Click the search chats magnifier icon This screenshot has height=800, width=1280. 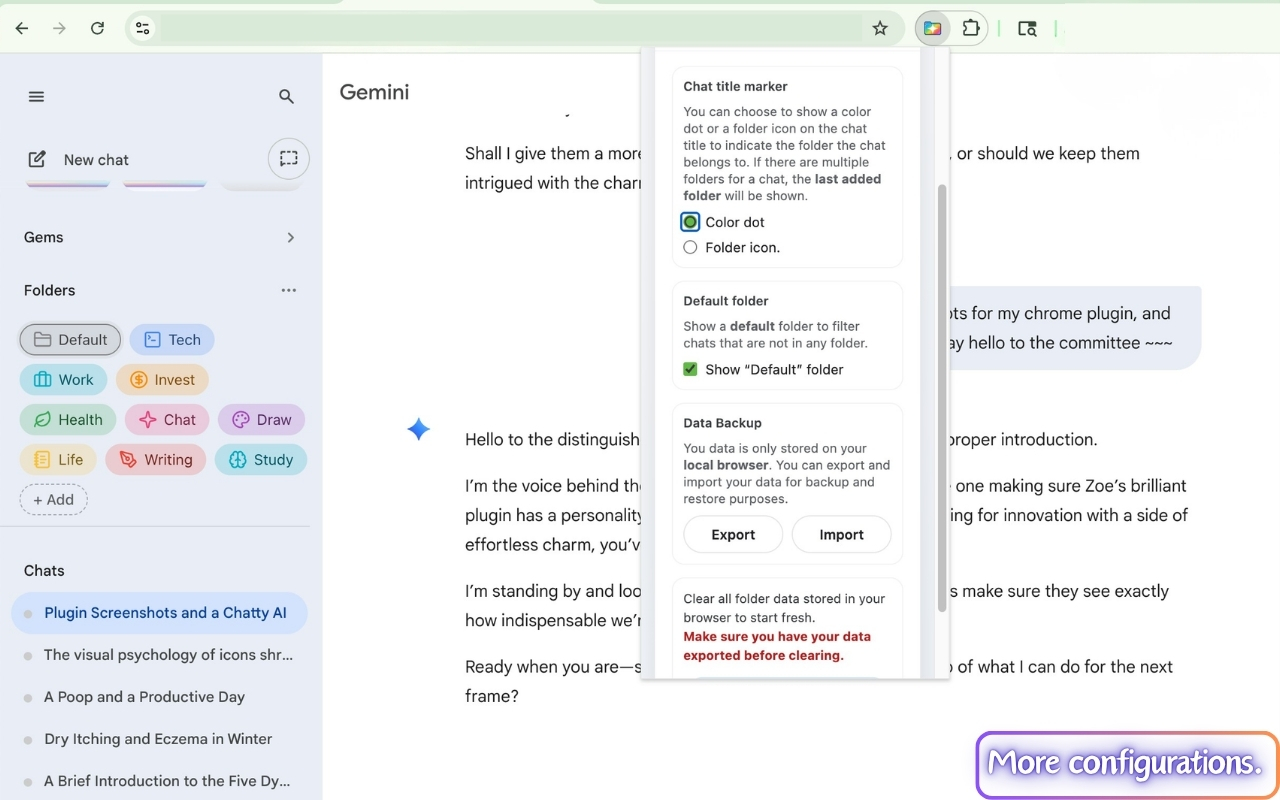[x=286, y=97]
